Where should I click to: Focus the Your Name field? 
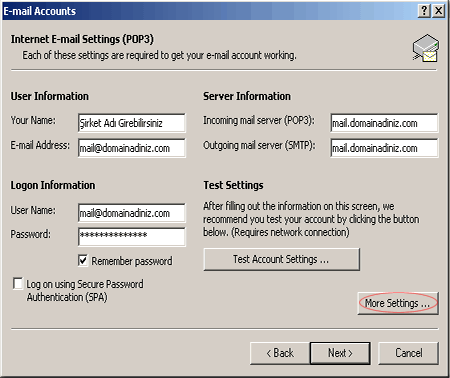[132, 123]
